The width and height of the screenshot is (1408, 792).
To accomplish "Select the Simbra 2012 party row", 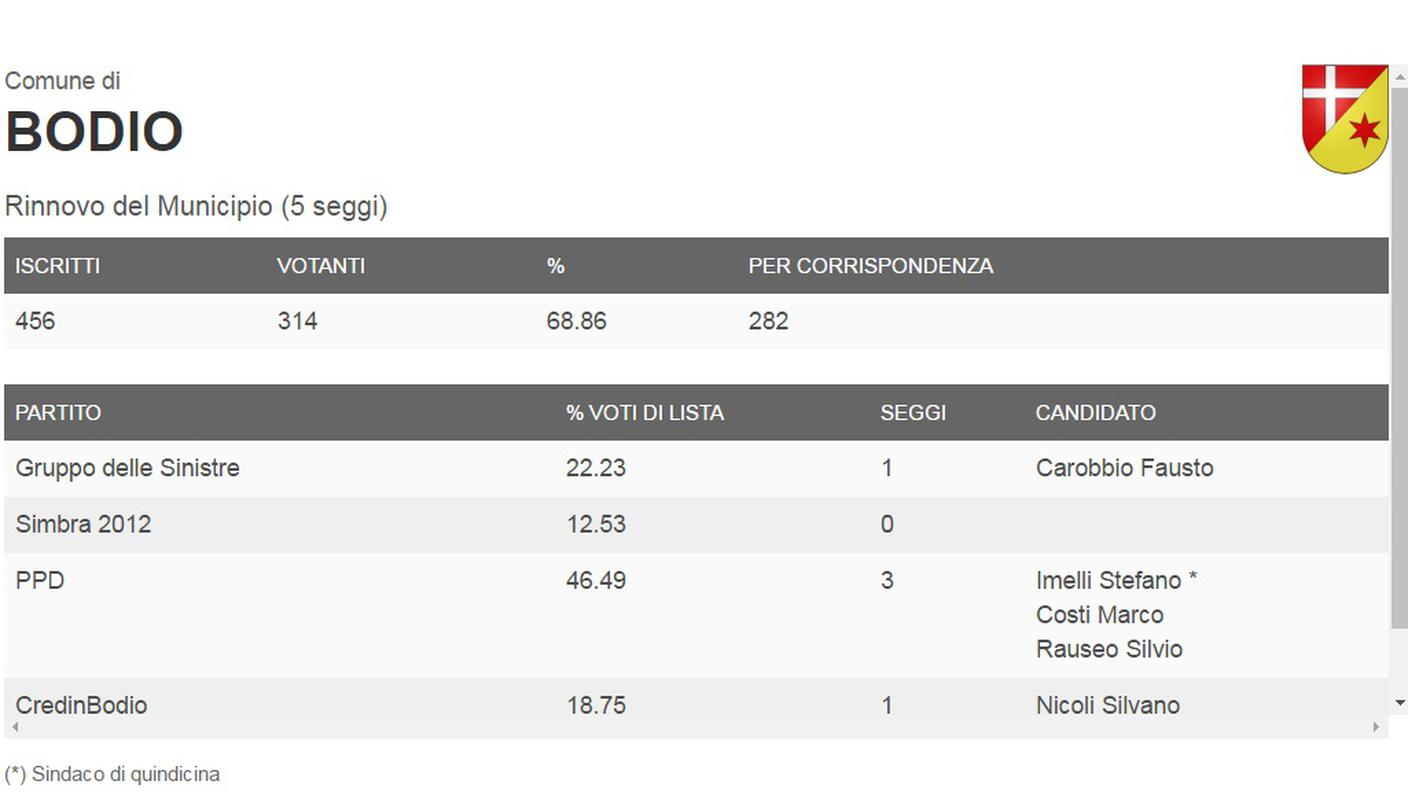I will pyautogui.click(x=696, y=524).
